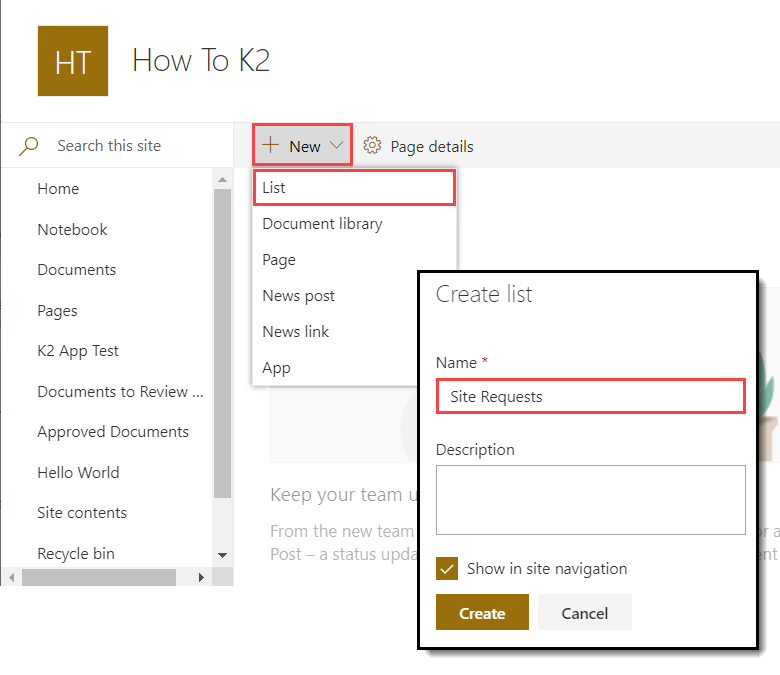Click horizontal scrollbar right arrow
Viewport: 780px width, 675px height.
tap(201, 578)
